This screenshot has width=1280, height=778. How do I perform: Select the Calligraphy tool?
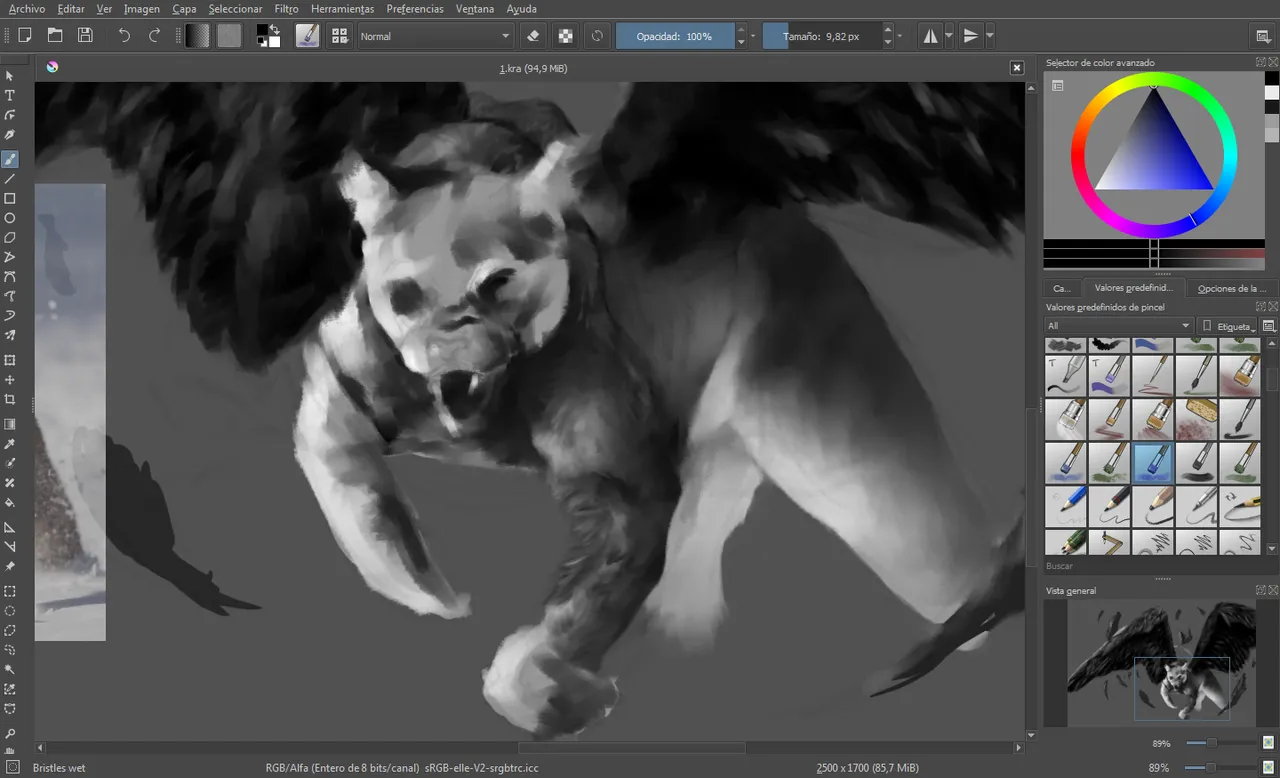point(10,135)
